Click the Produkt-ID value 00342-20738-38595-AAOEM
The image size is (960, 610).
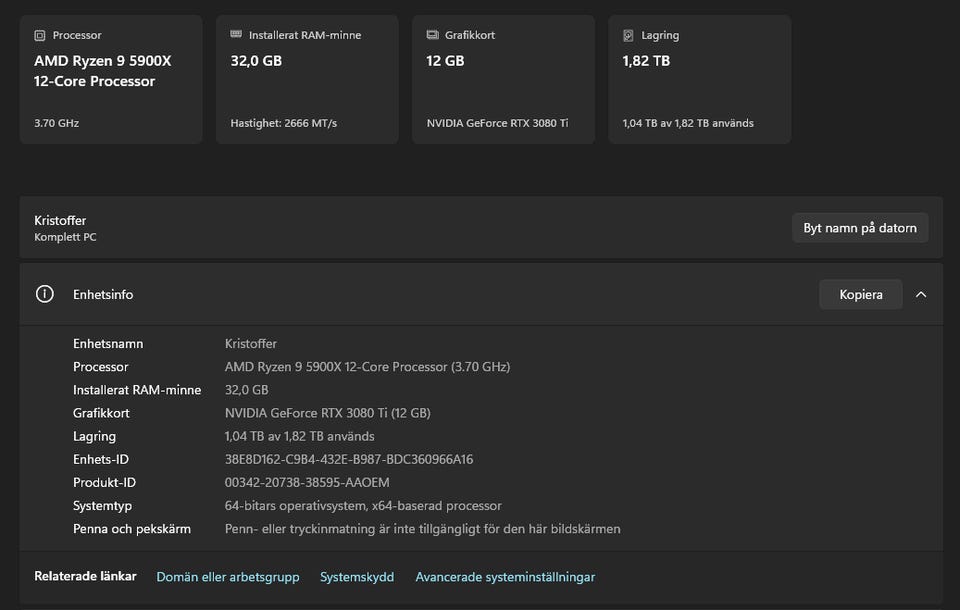click(307, 483)
